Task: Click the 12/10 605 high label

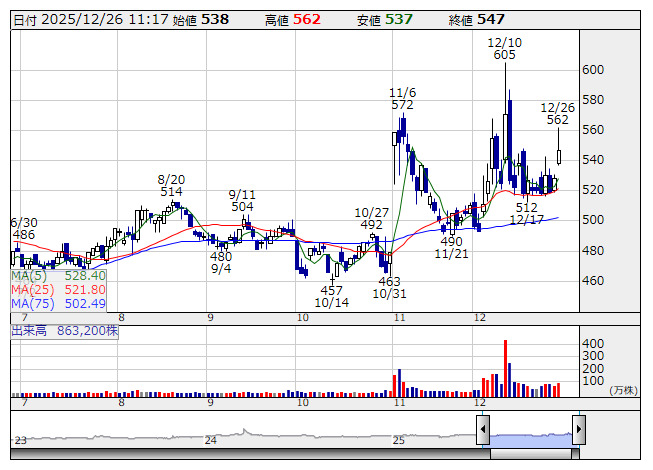Action: click(x=504, y=49)
